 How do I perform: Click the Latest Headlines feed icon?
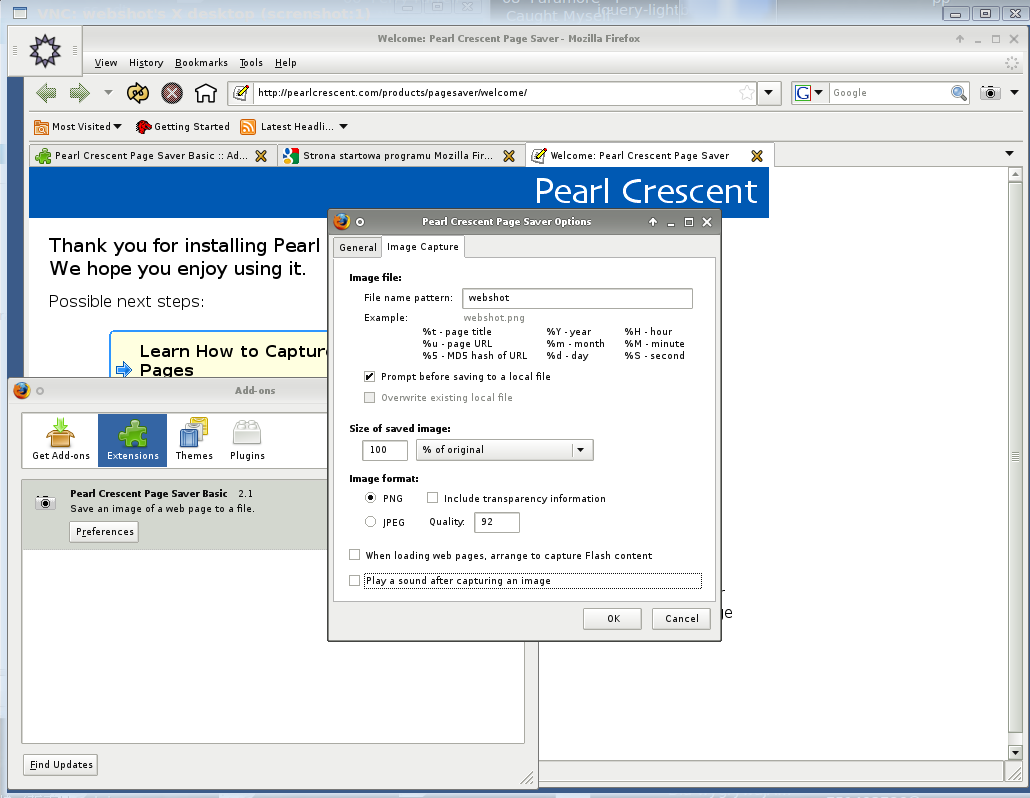[248, 127]
